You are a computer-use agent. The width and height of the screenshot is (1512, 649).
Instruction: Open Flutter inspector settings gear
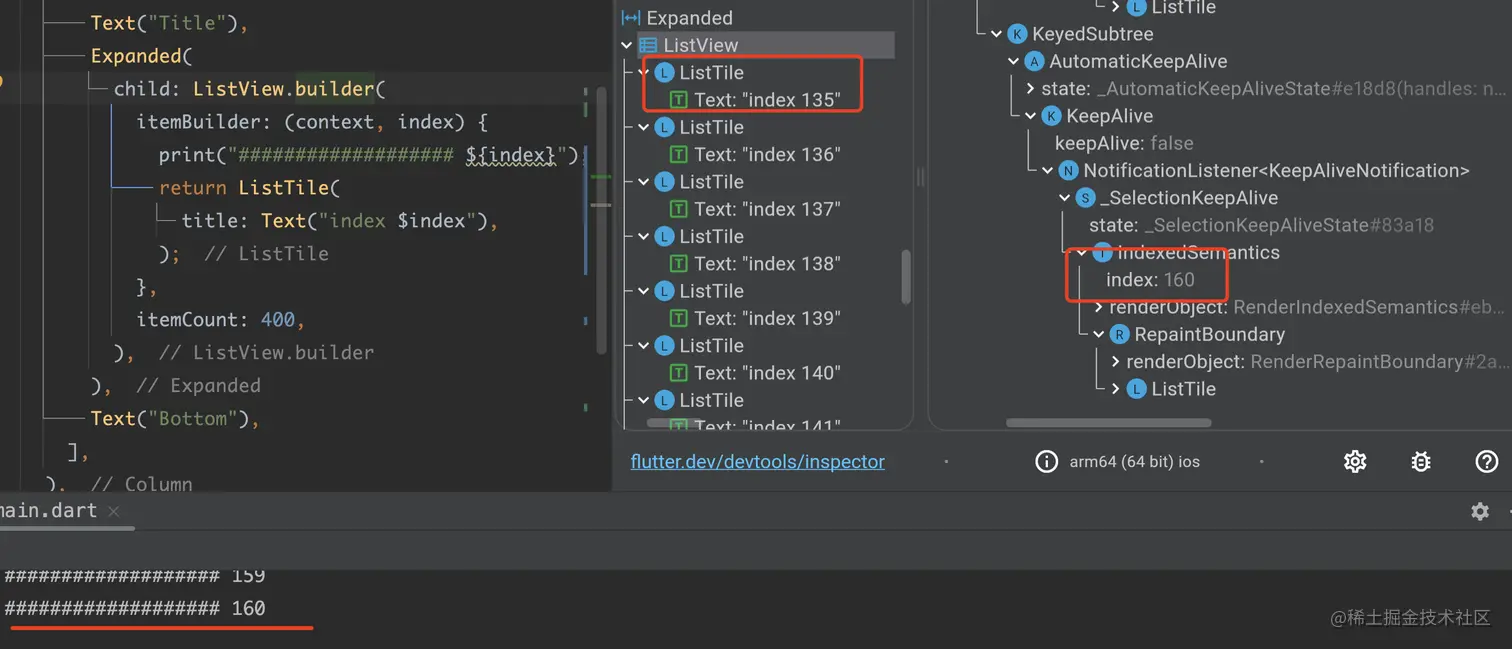click(x=1355, y=461)
